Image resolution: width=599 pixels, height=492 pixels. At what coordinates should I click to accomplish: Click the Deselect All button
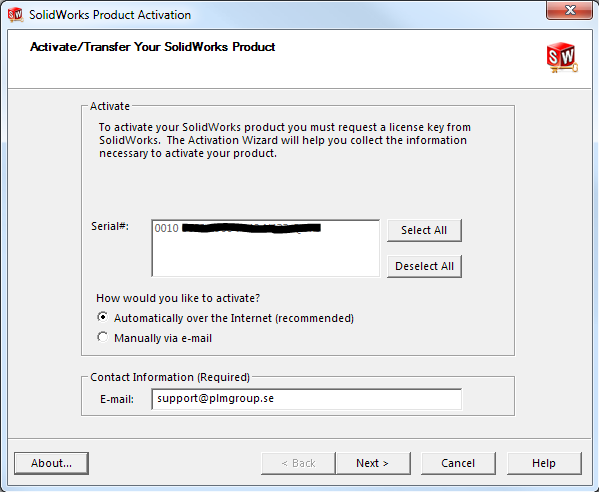[x=424, y=266]
